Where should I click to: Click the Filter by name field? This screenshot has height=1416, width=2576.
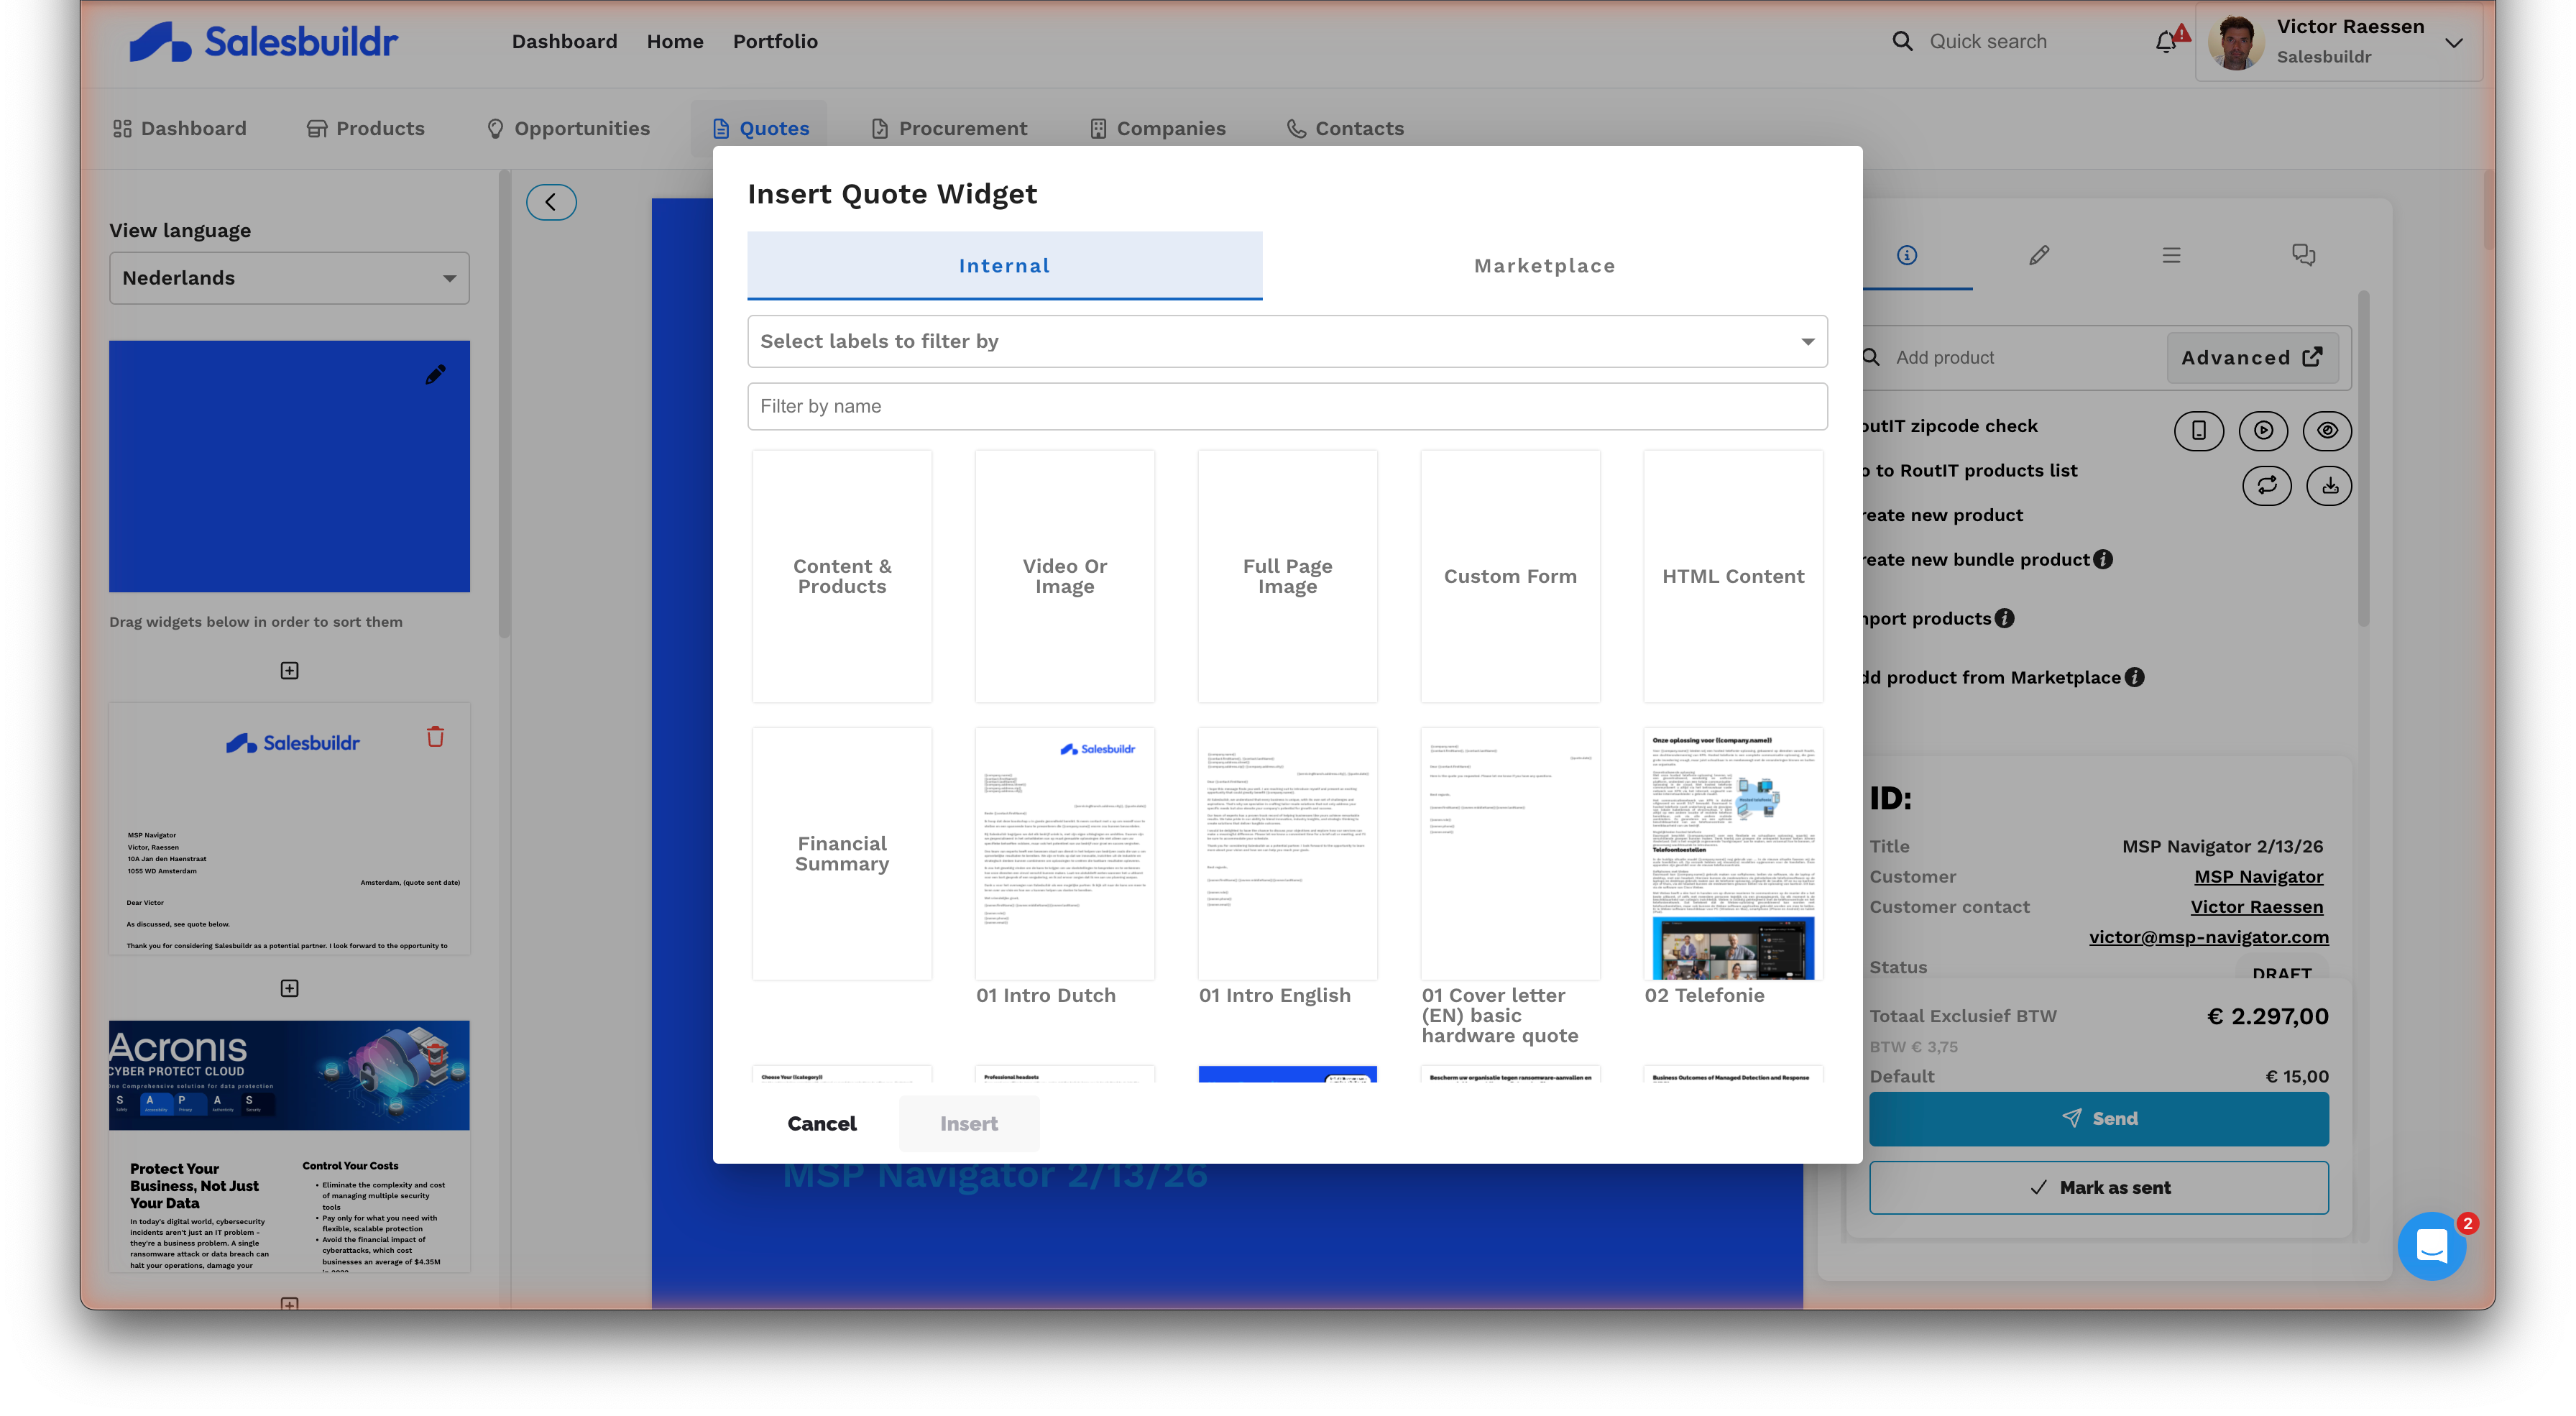[1287, 406]
